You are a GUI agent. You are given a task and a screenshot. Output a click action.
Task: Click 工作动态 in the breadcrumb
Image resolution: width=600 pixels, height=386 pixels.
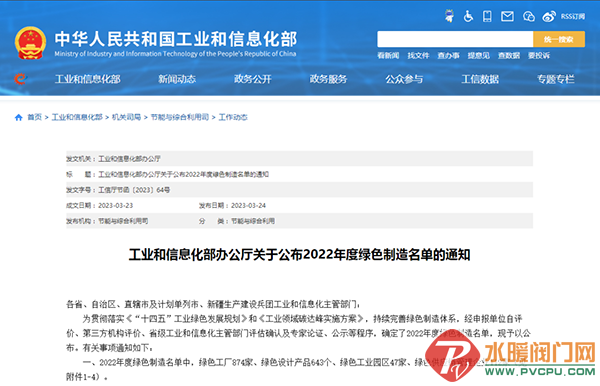click(233, 117)
